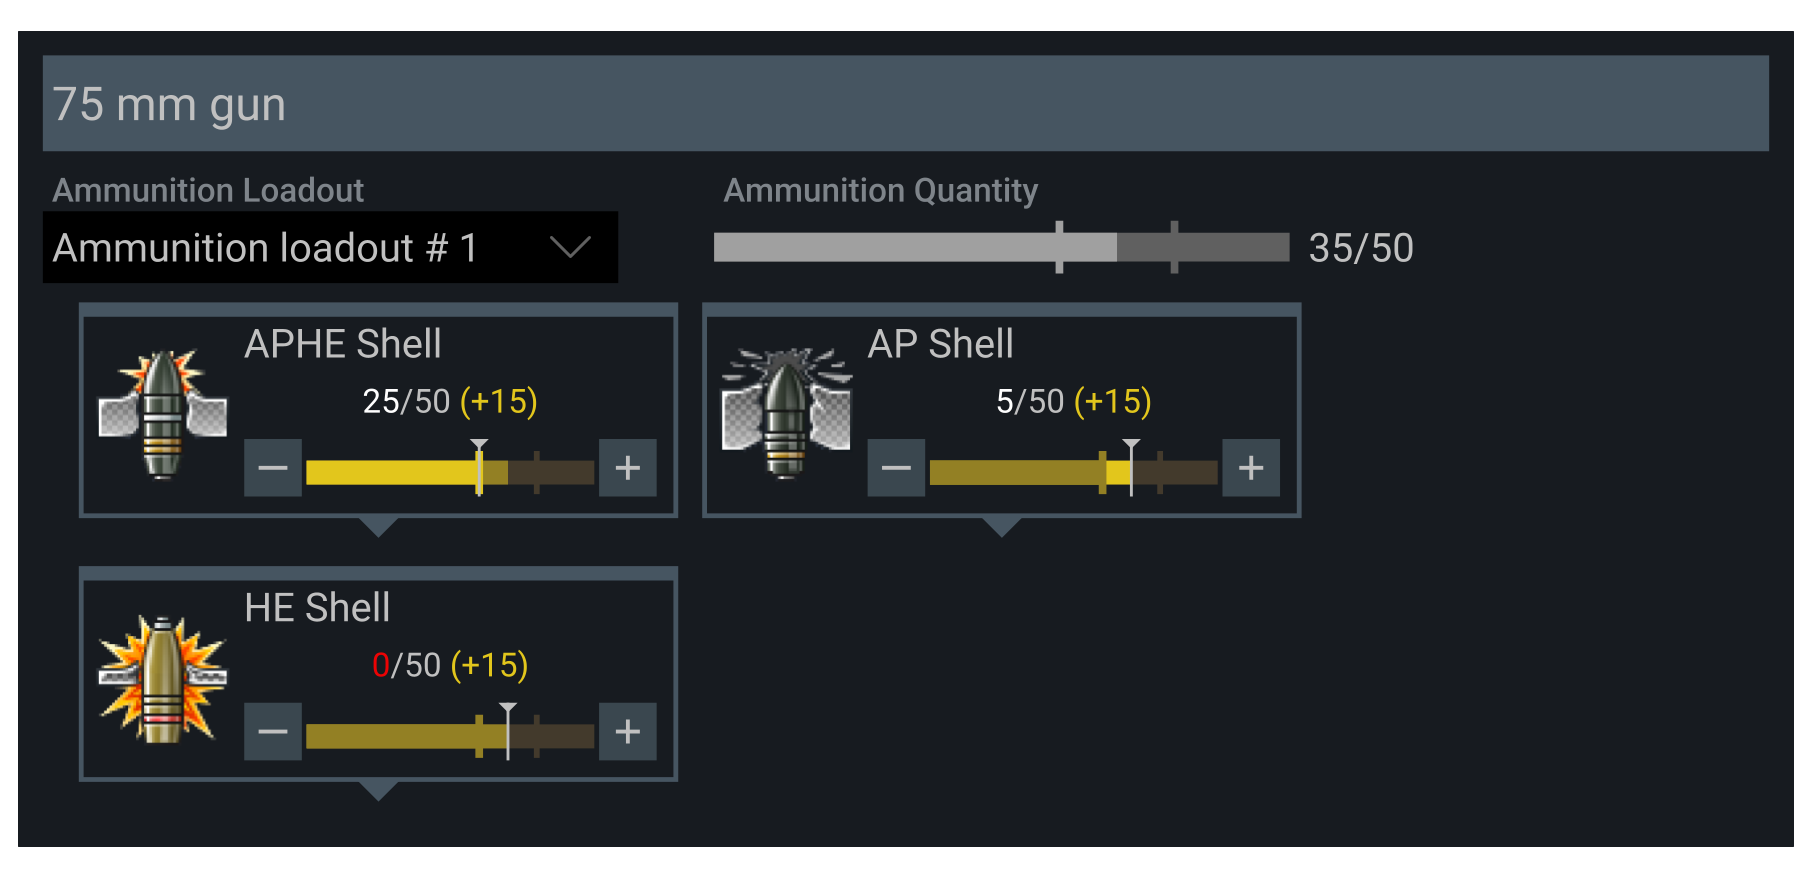1812x878 pixels.
Task: Set the Ammunition Quantity slider bar
Action: [x=1001, y=247]
